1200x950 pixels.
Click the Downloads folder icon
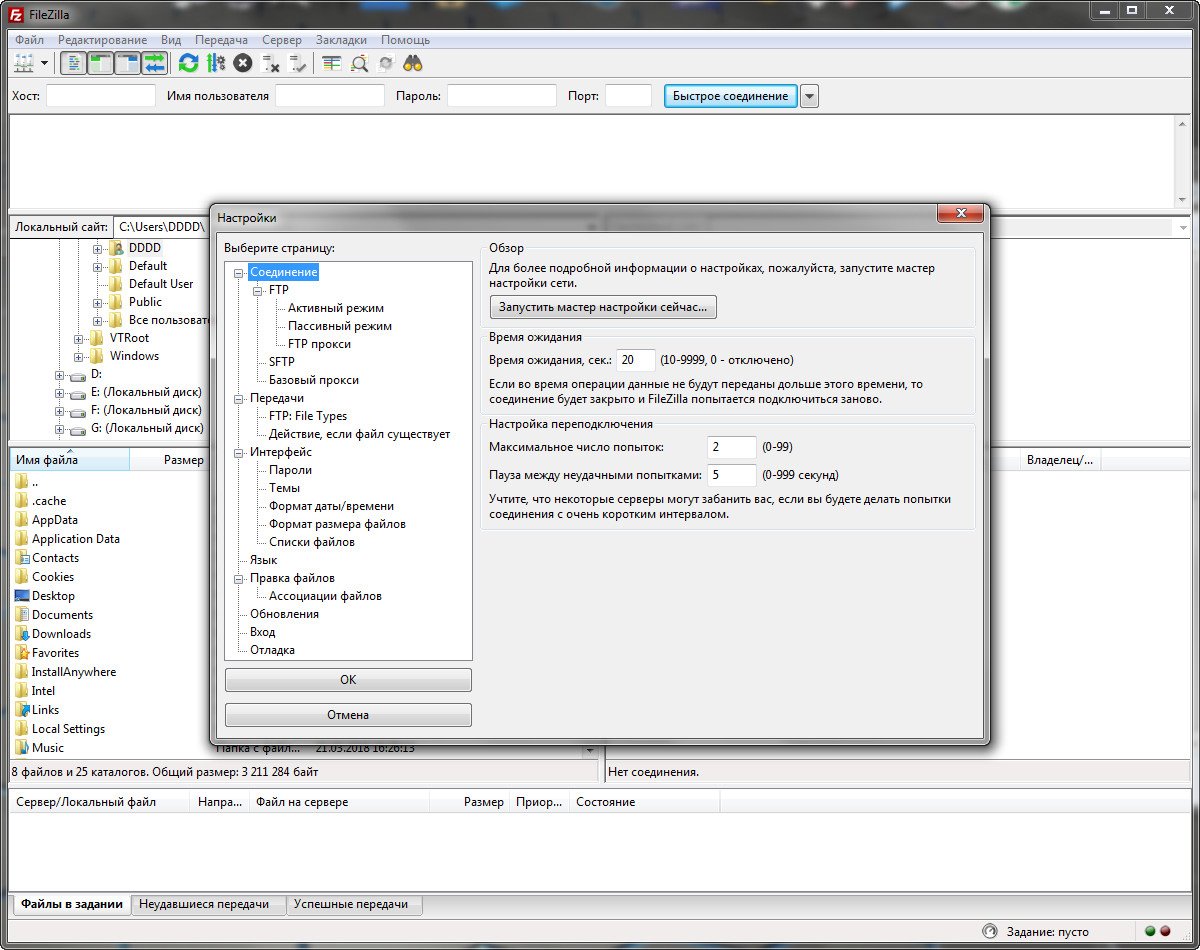pyautogui.click(x=22, y=634)
